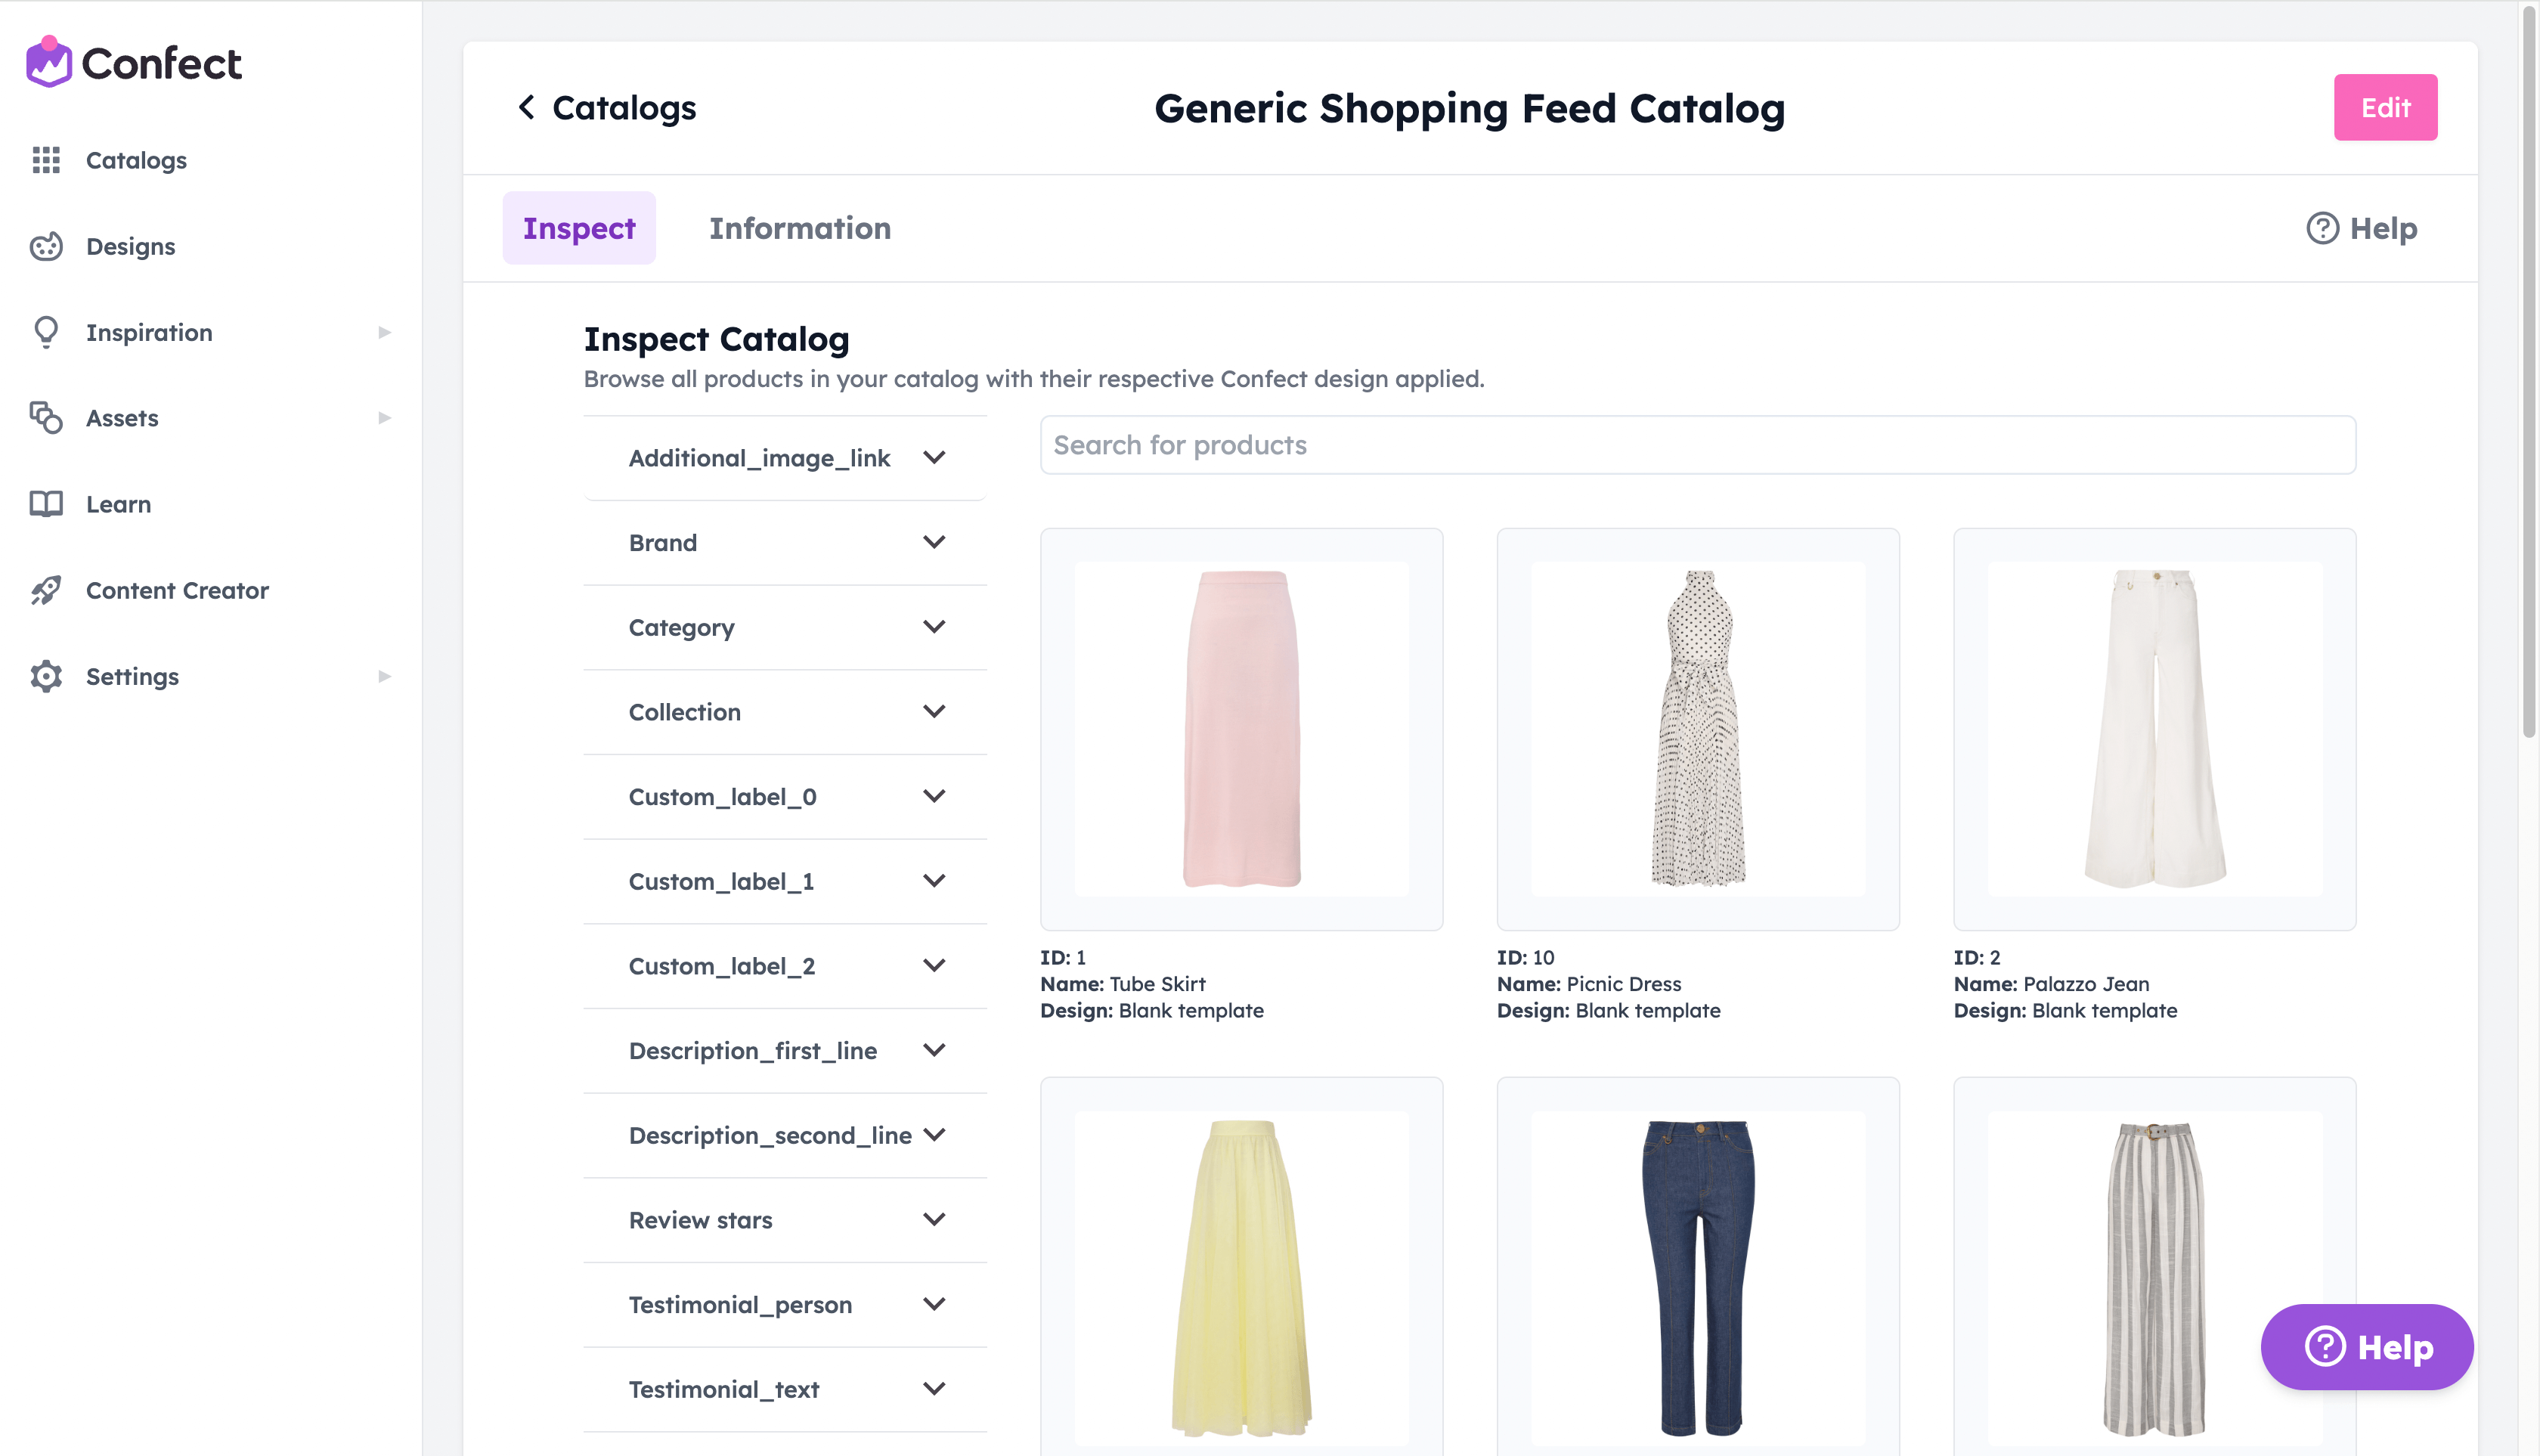This screenshot has height=1456, width=2540.
Task: Click the Learn book icon
Action: click(x=46, y=504)
